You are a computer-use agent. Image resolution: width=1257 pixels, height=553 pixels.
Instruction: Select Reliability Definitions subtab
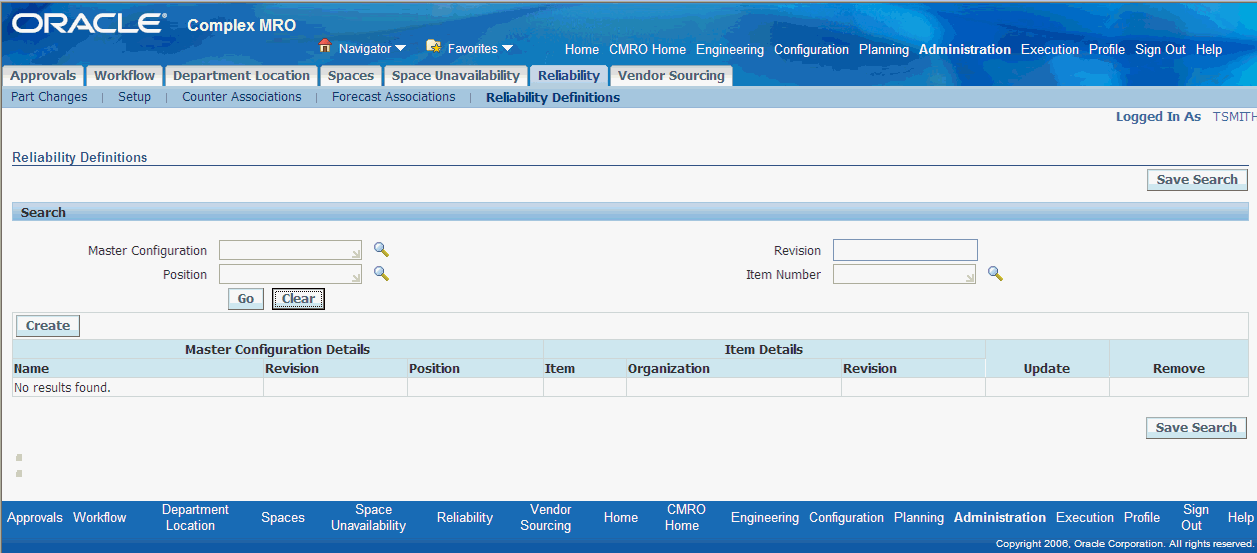click(x=553, y=98)
